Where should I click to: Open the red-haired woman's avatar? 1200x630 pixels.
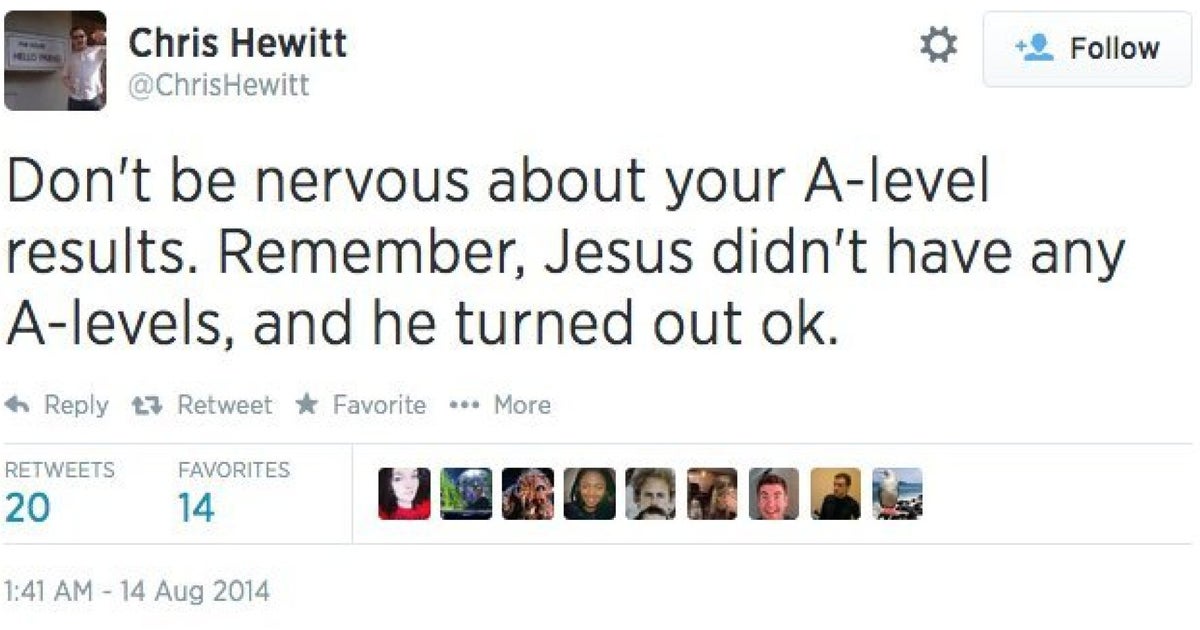pos(404,494)
